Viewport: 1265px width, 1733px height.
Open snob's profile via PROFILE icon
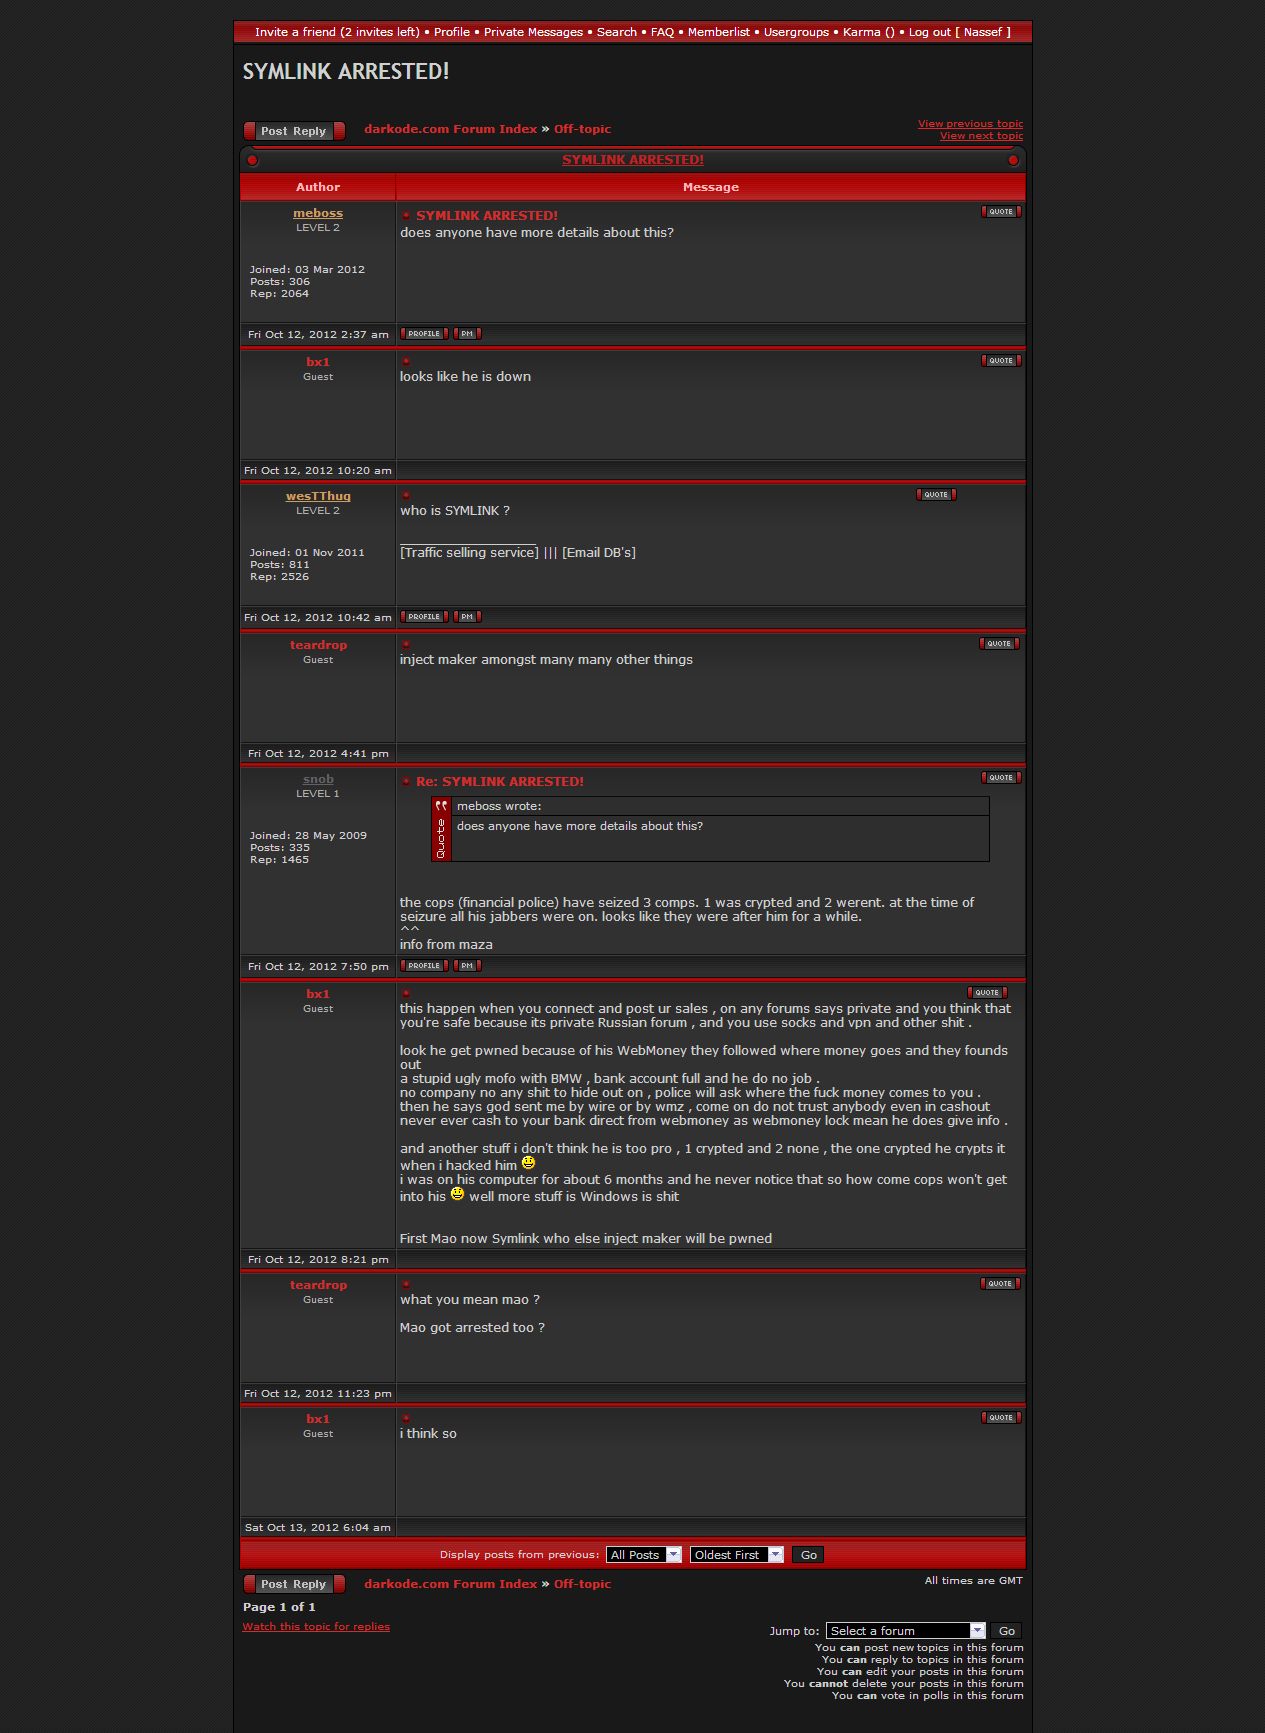(x=424, y=966)
